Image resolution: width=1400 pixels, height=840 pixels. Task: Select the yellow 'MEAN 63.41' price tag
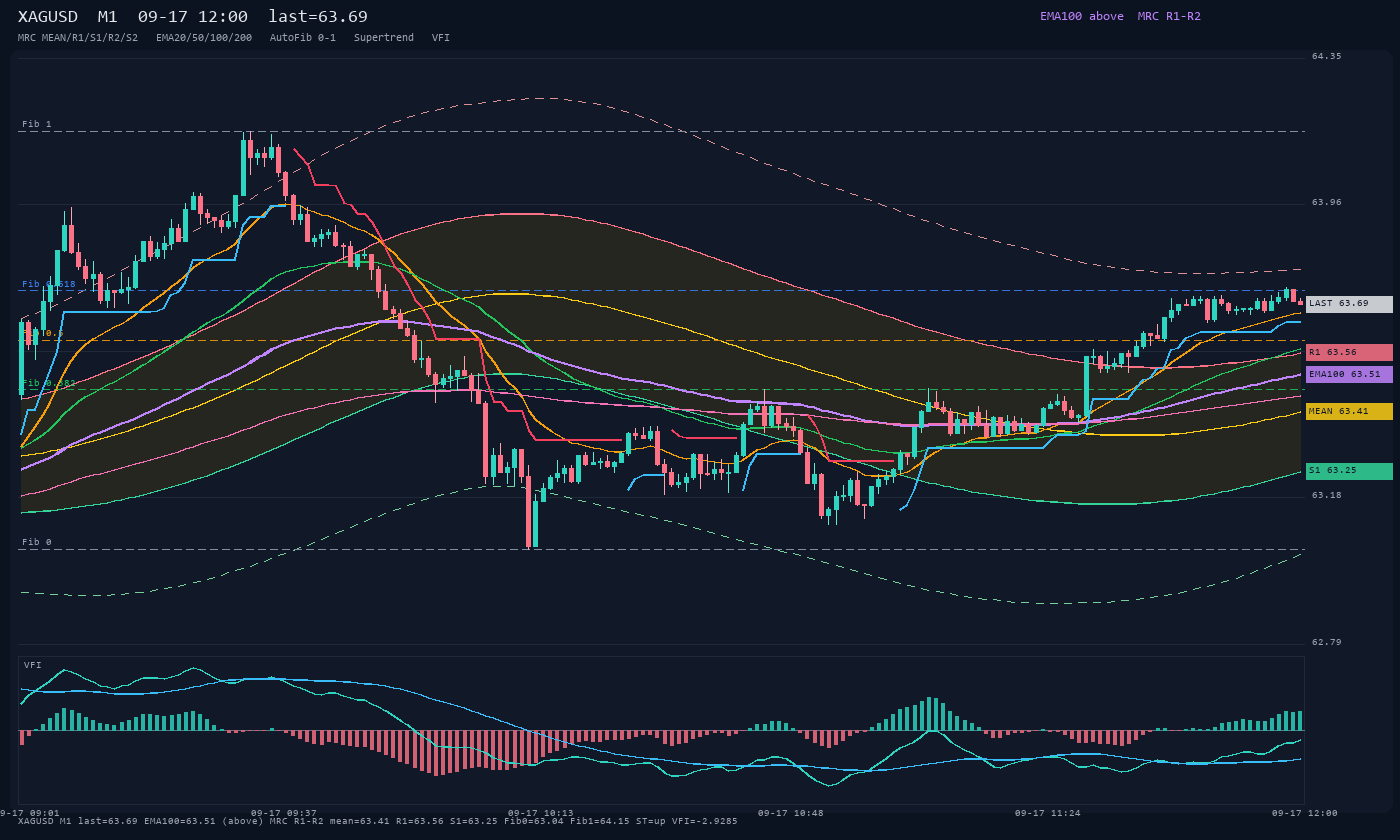(1349, 411)
